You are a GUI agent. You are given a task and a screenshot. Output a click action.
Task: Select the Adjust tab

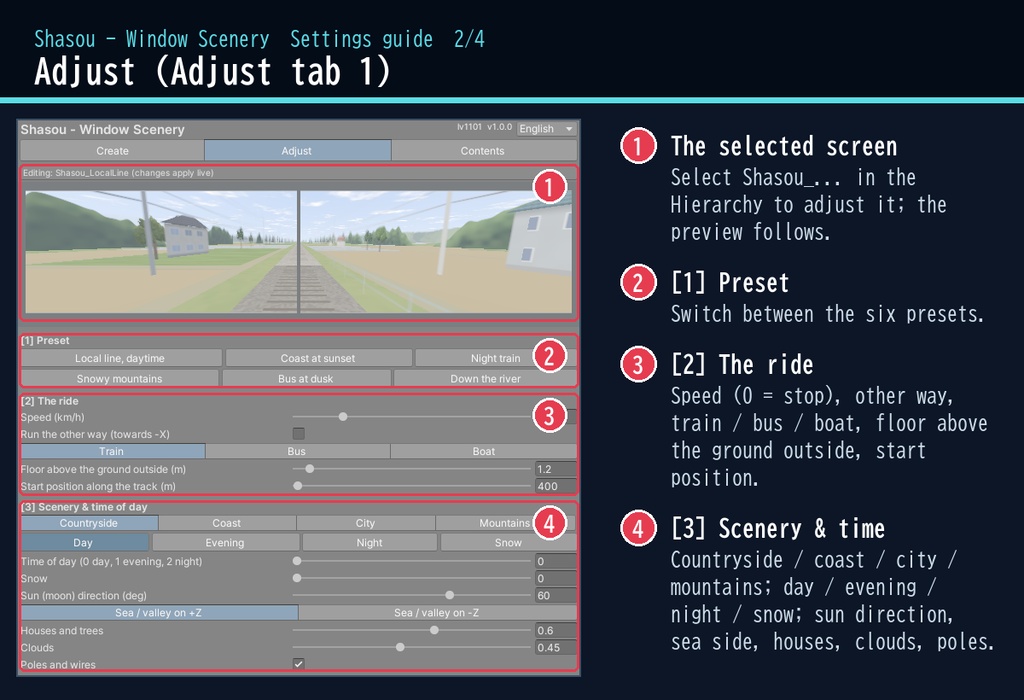[x=297, y=150]
